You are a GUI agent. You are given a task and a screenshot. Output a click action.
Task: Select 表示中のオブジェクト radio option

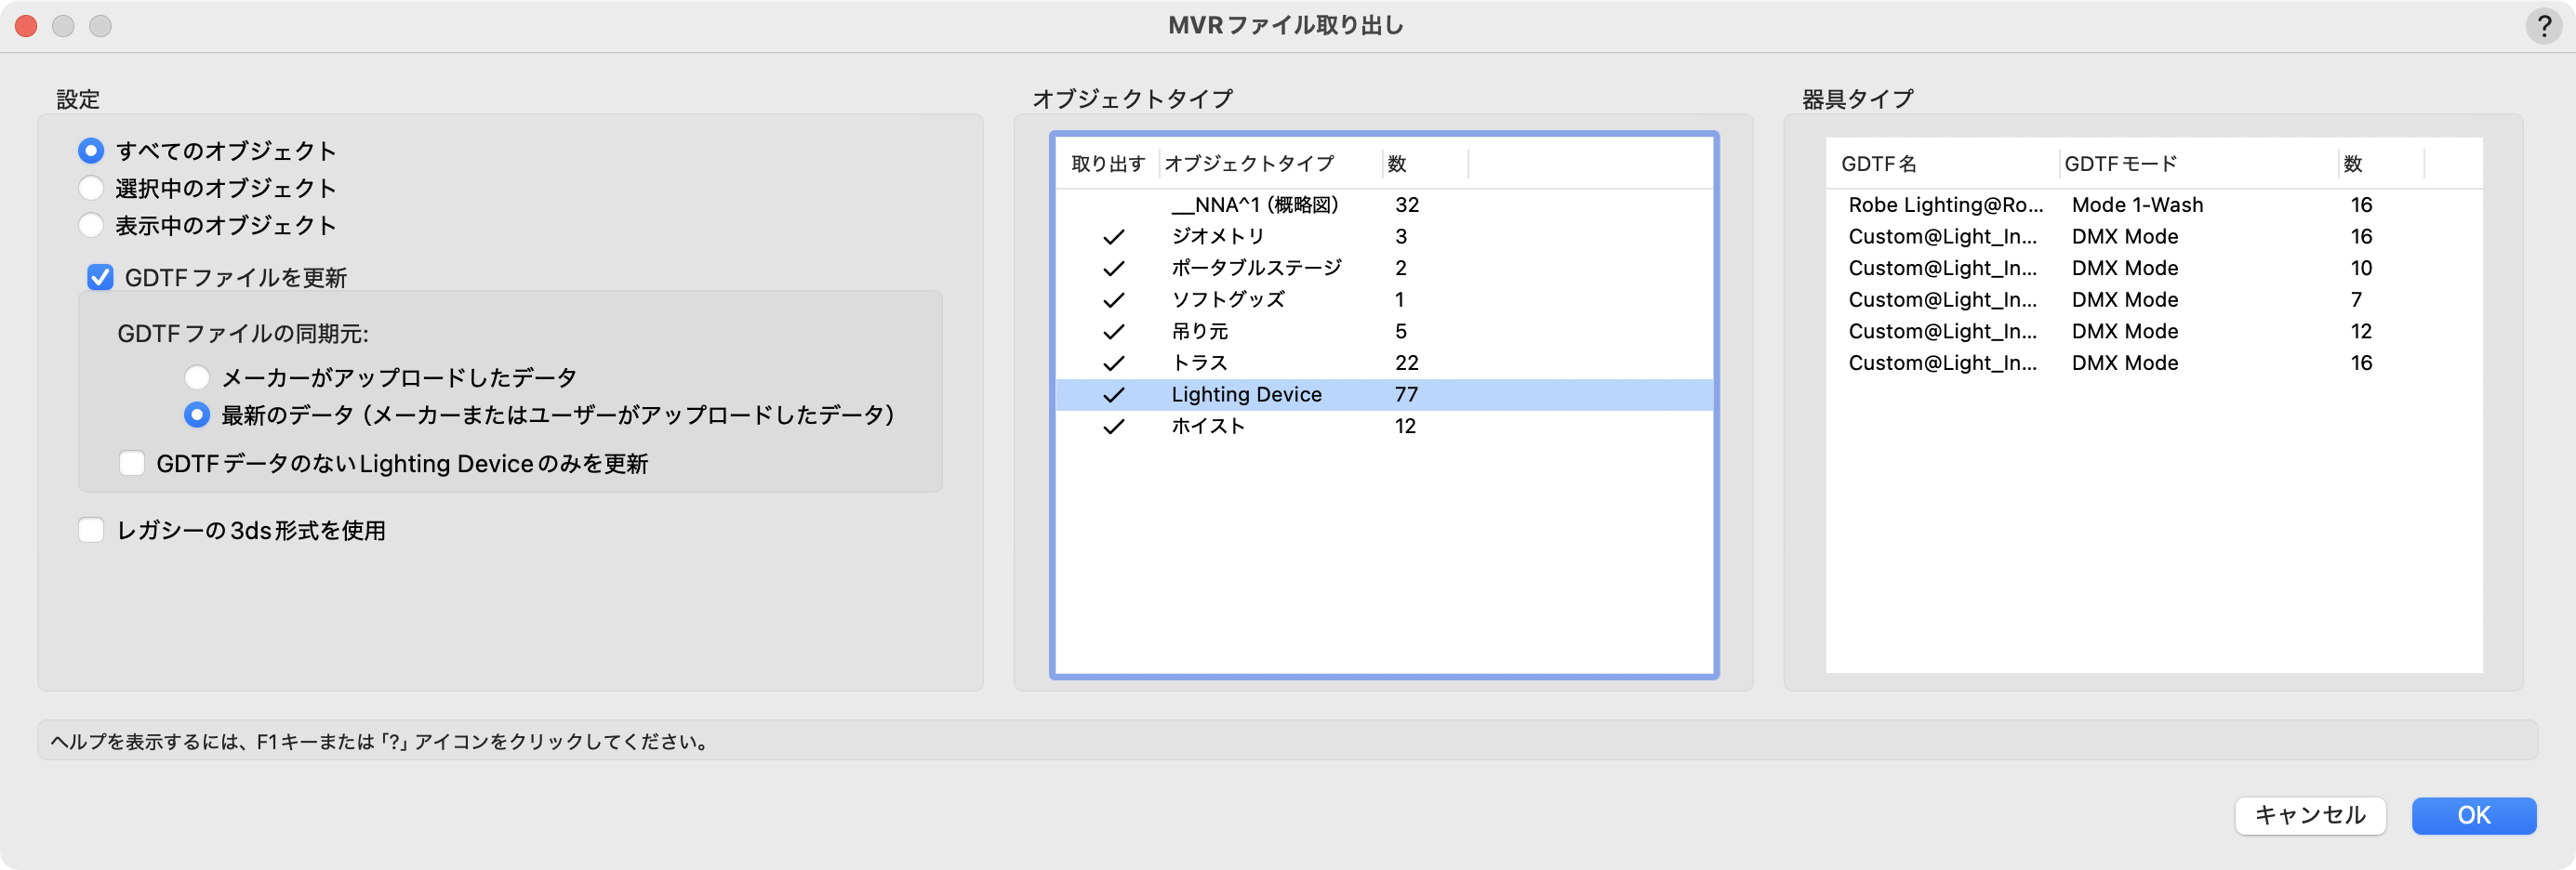click(91, 225)
